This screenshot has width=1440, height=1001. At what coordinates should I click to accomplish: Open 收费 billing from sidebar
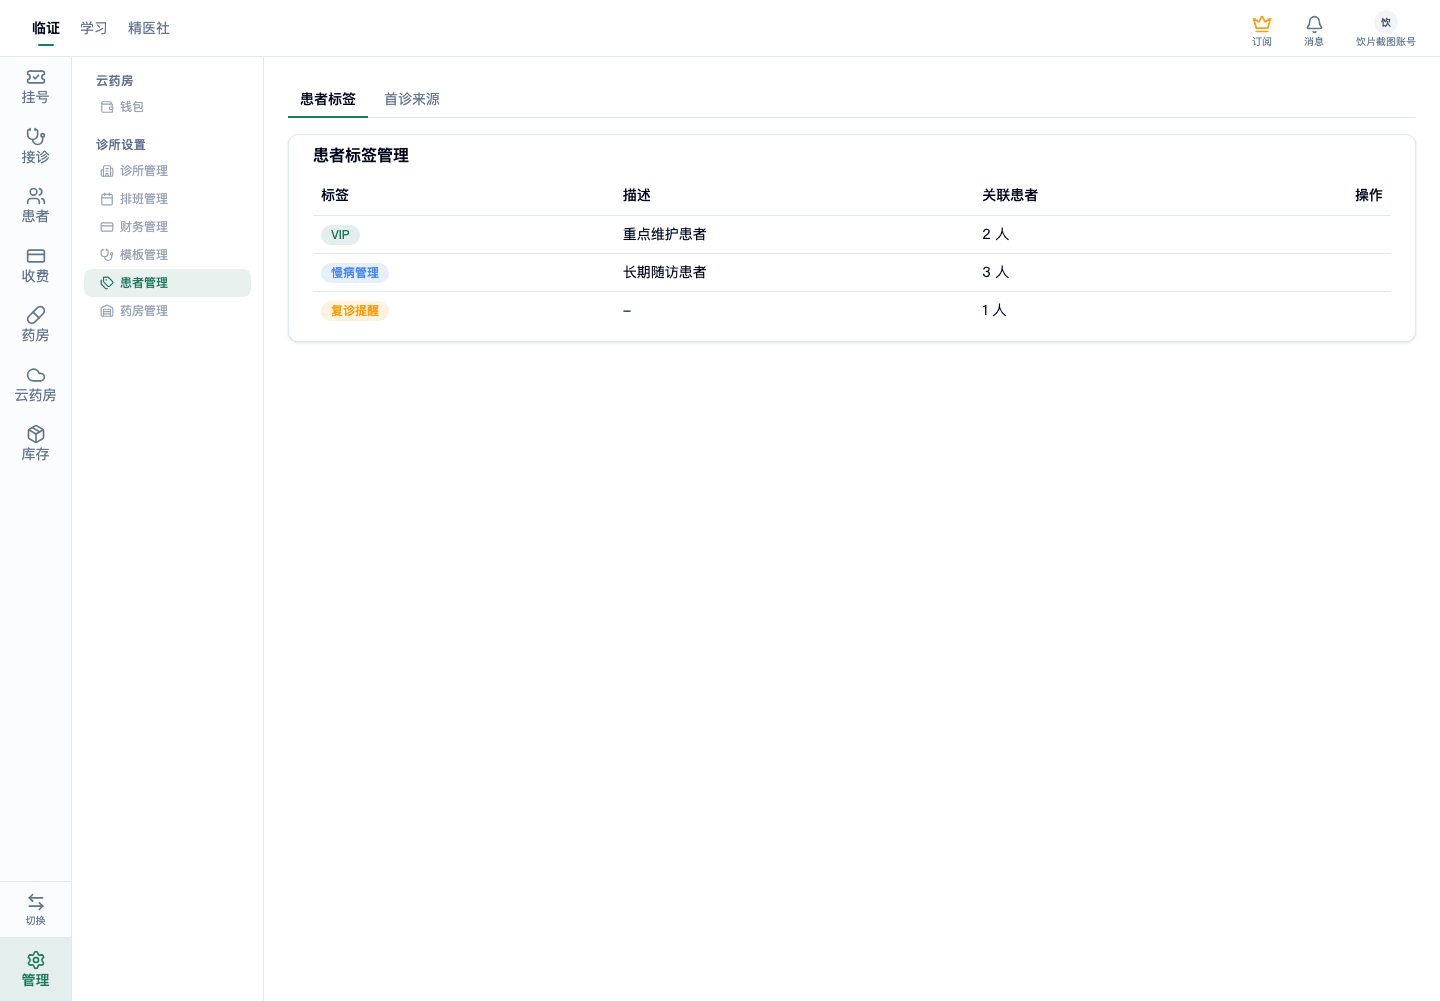pos(35,266)
